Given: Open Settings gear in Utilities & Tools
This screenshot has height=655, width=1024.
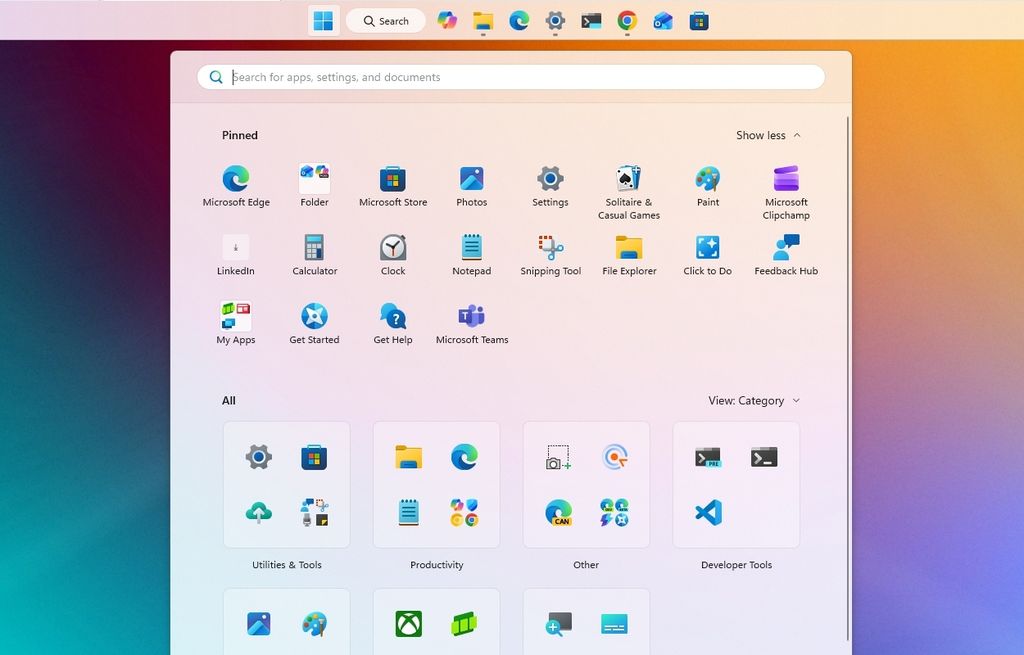Looking at the screenshot, I should tap(259, 457).
